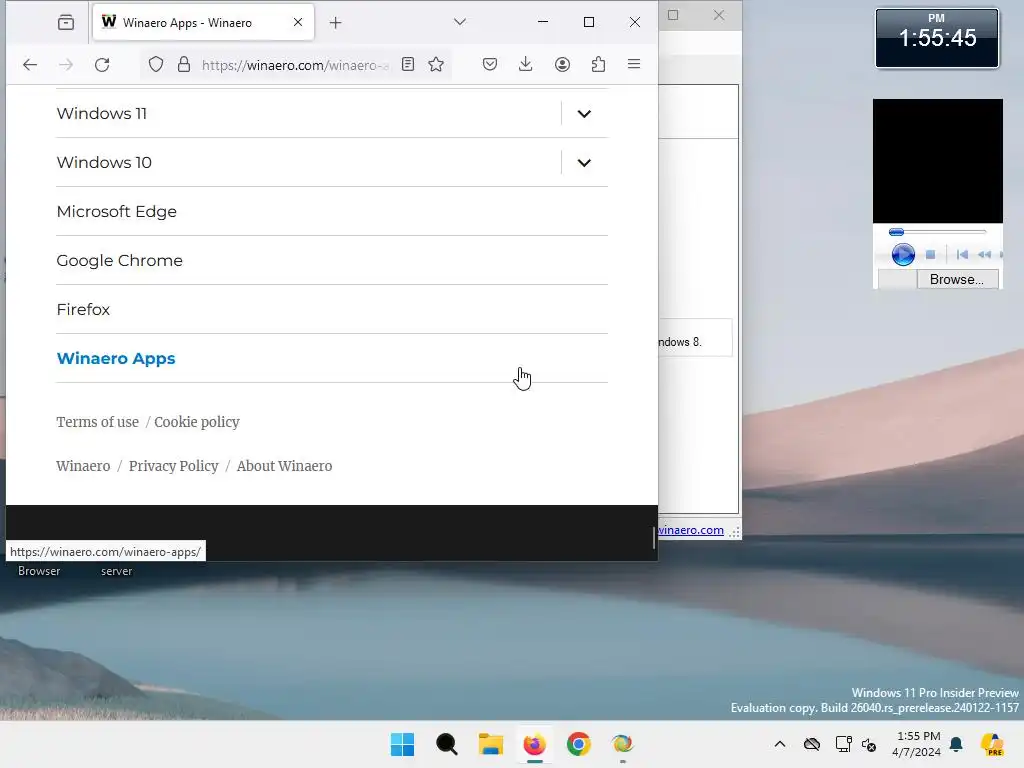Click the Firefox taskbar icon
This screenshot has height=768, width=1024.
pyautogui.click(x=534, y=744)
